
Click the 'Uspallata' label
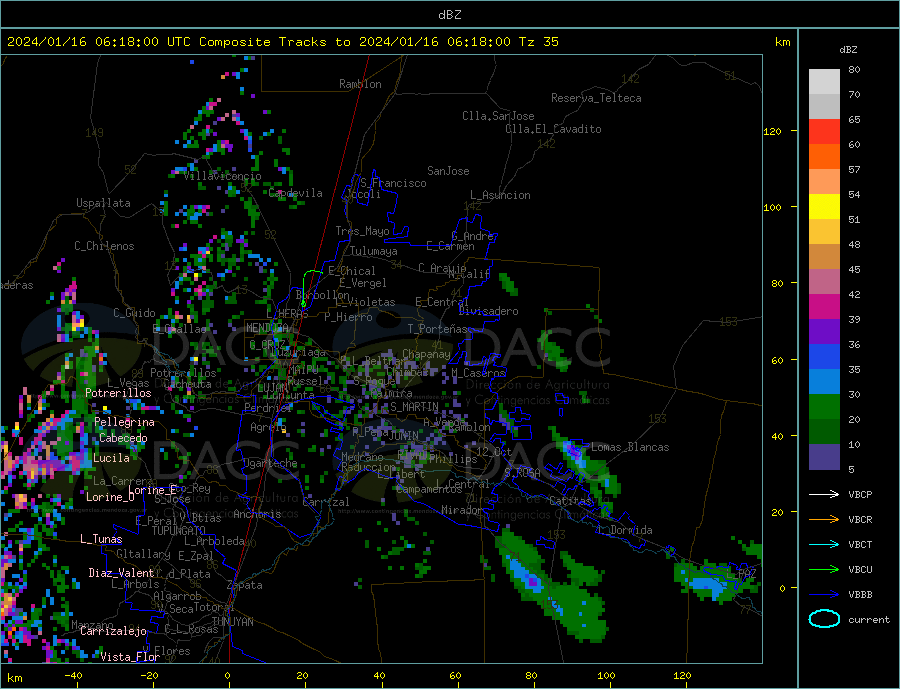point(103,203)
